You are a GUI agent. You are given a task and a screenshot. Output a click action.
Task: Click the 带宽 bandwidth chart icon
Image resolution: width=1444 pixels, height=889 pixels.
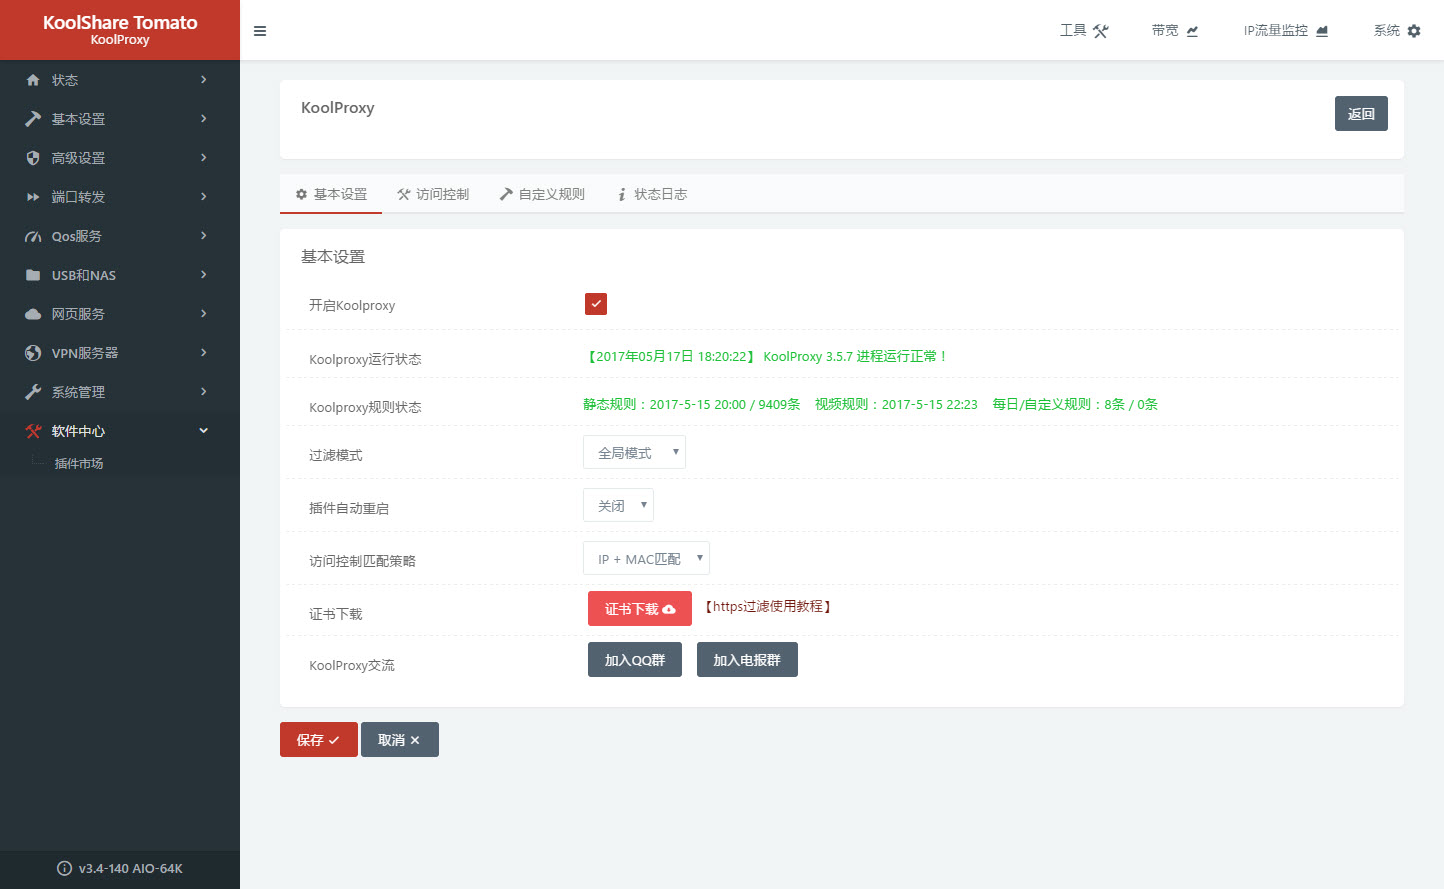(1192, 31)
